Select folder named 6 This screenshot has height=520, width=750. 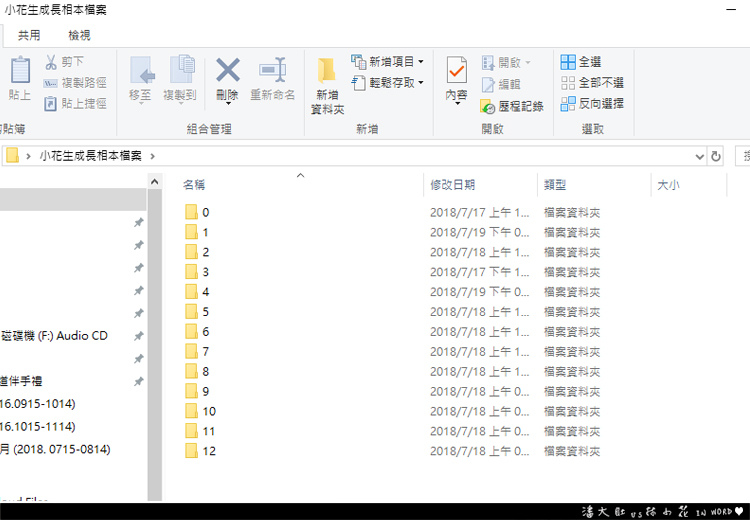pos(197,332)
